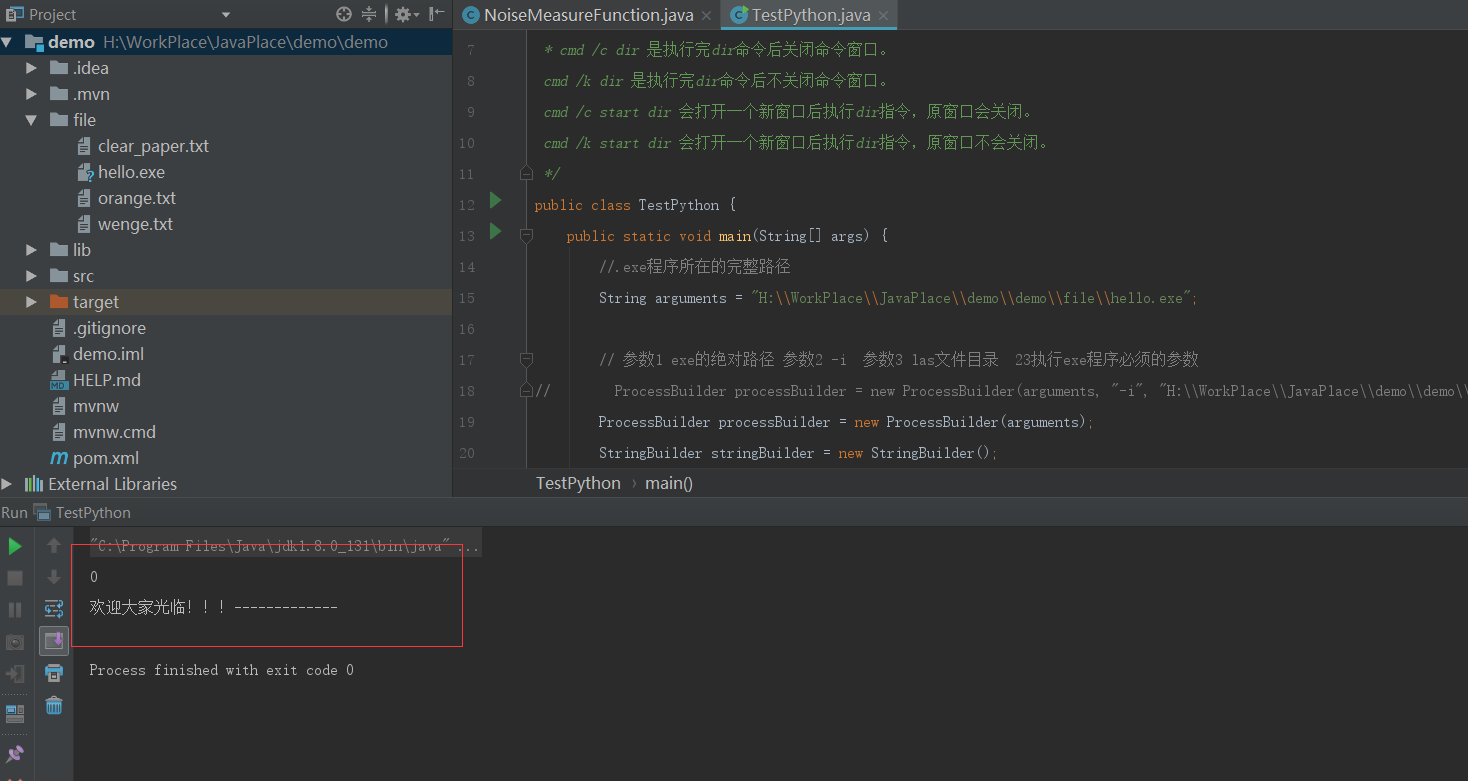Toggle down-navigation arrow in Run panel
The image size is (1468, 781).
click(53, 577)
